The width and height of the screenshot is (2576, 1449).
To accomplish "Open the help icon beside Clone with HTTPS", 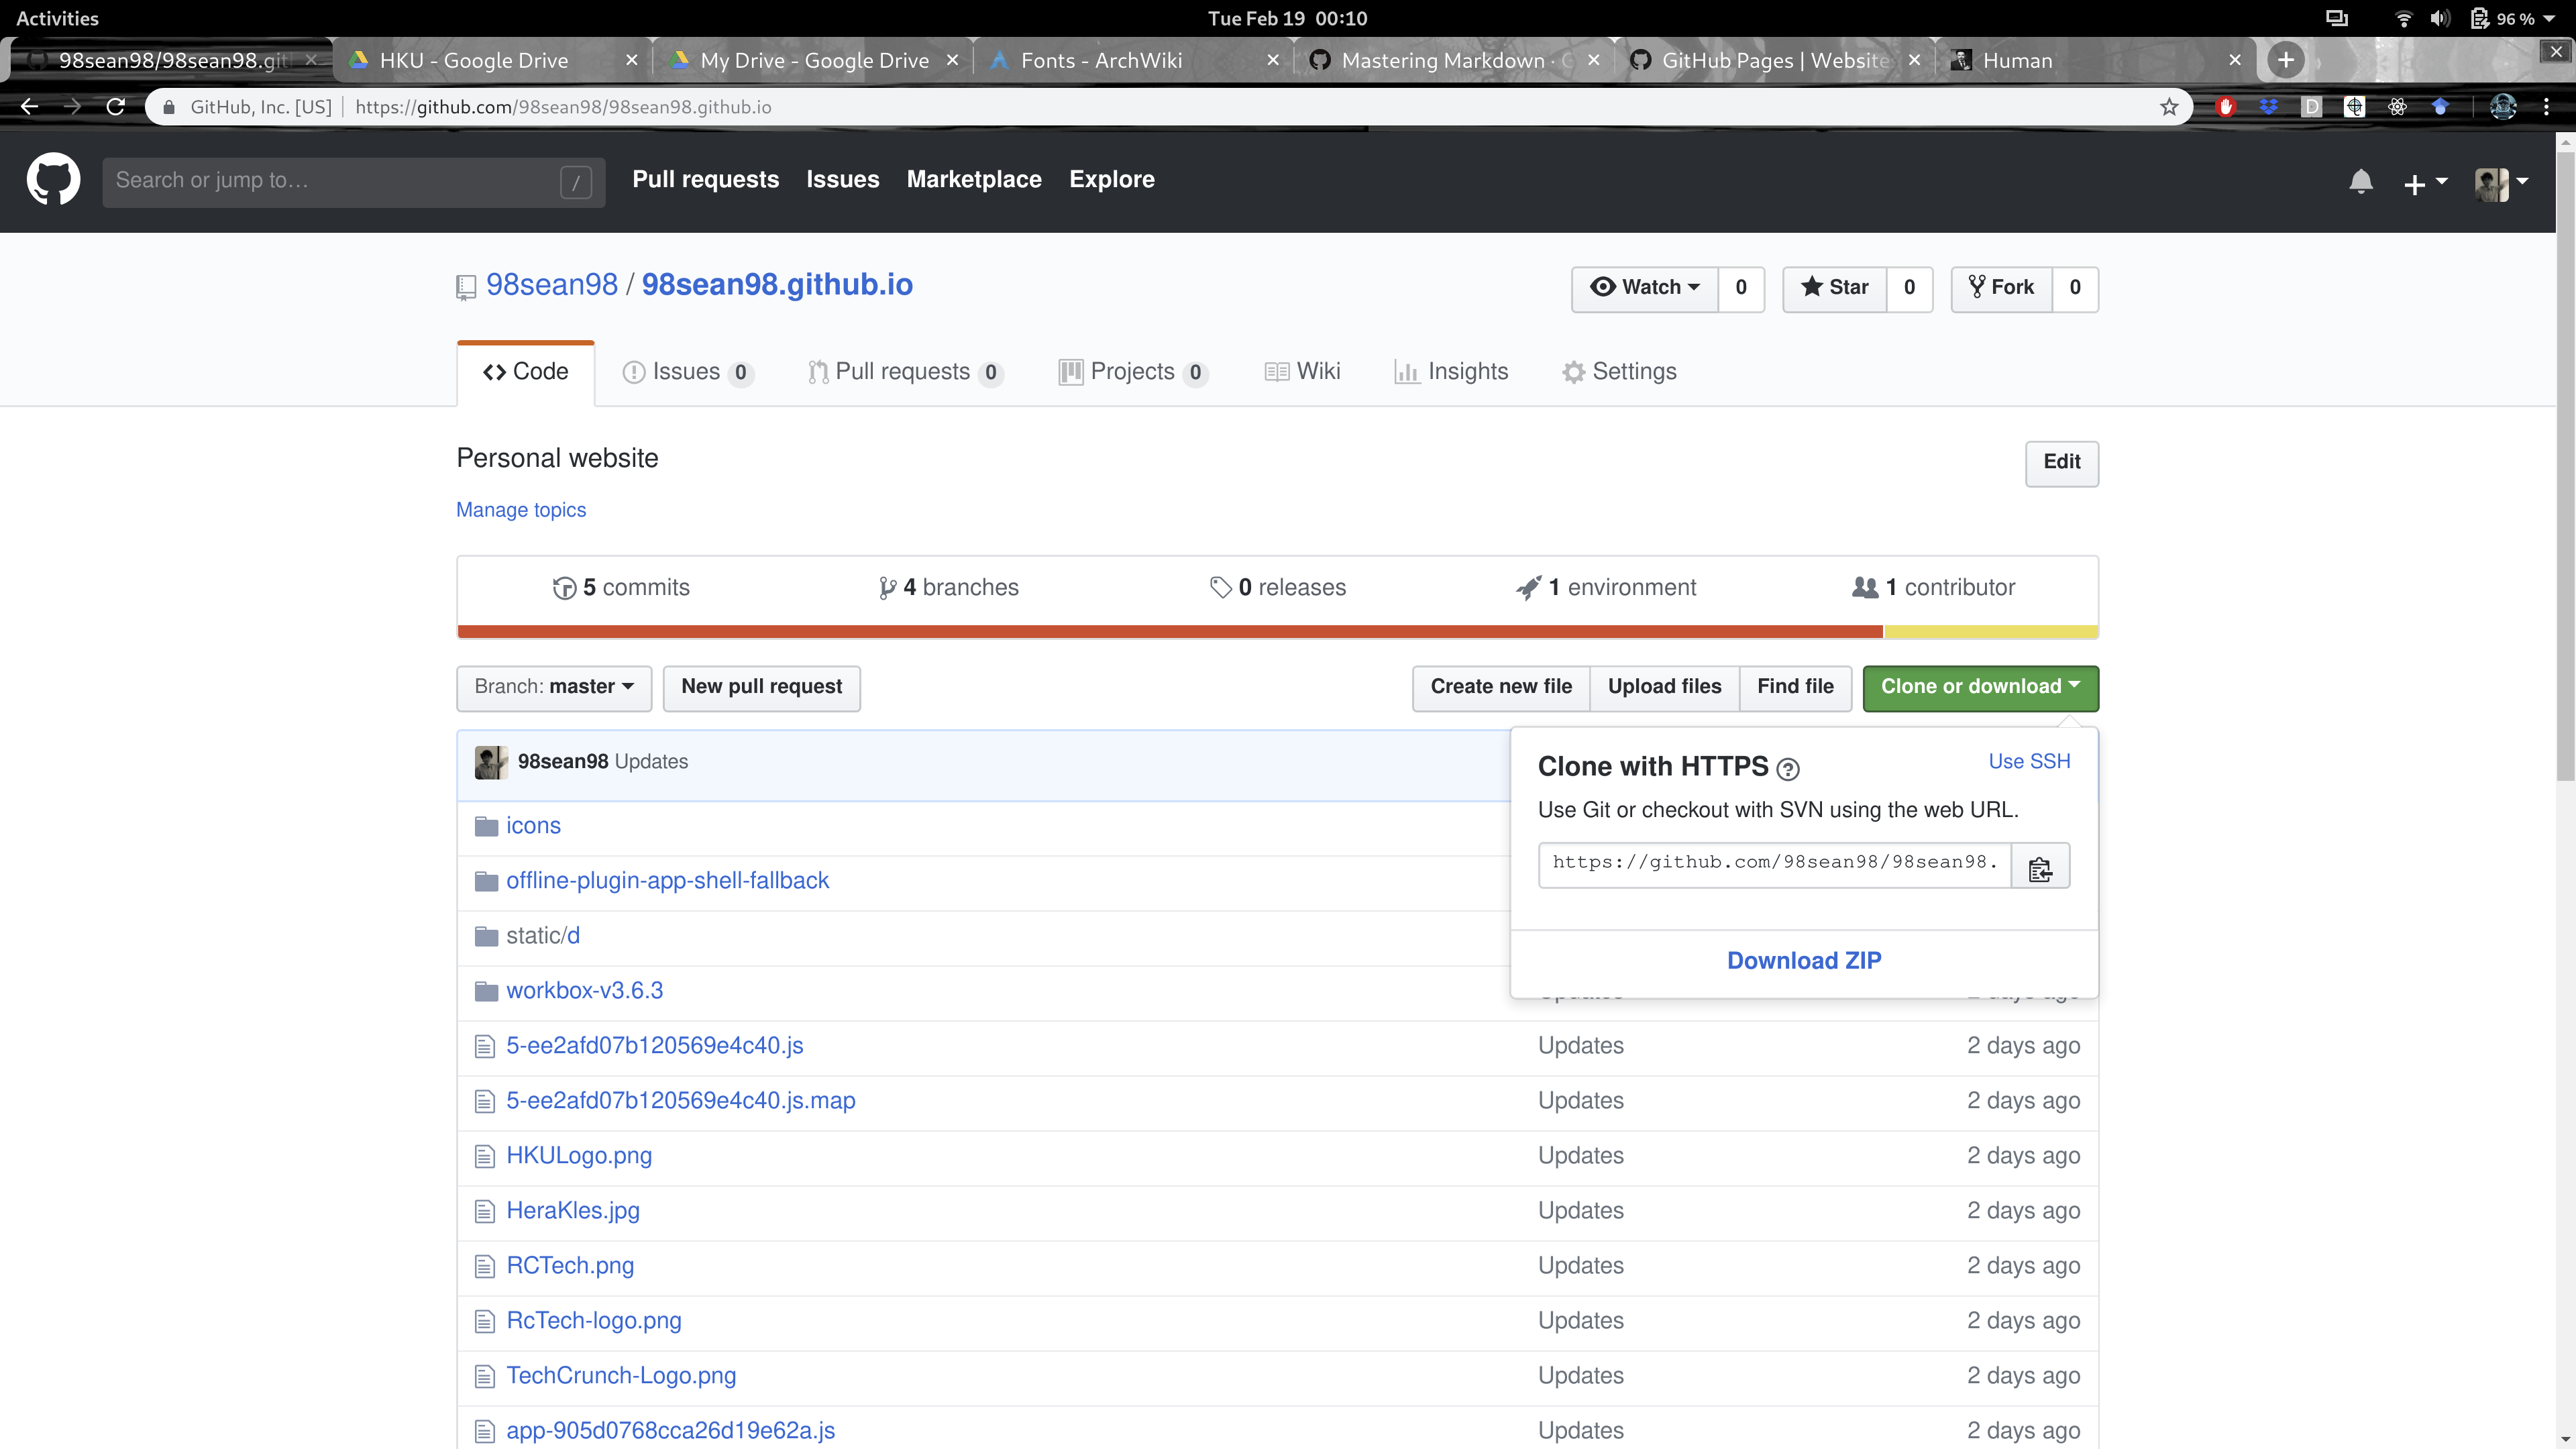I will coord(1788,769).
